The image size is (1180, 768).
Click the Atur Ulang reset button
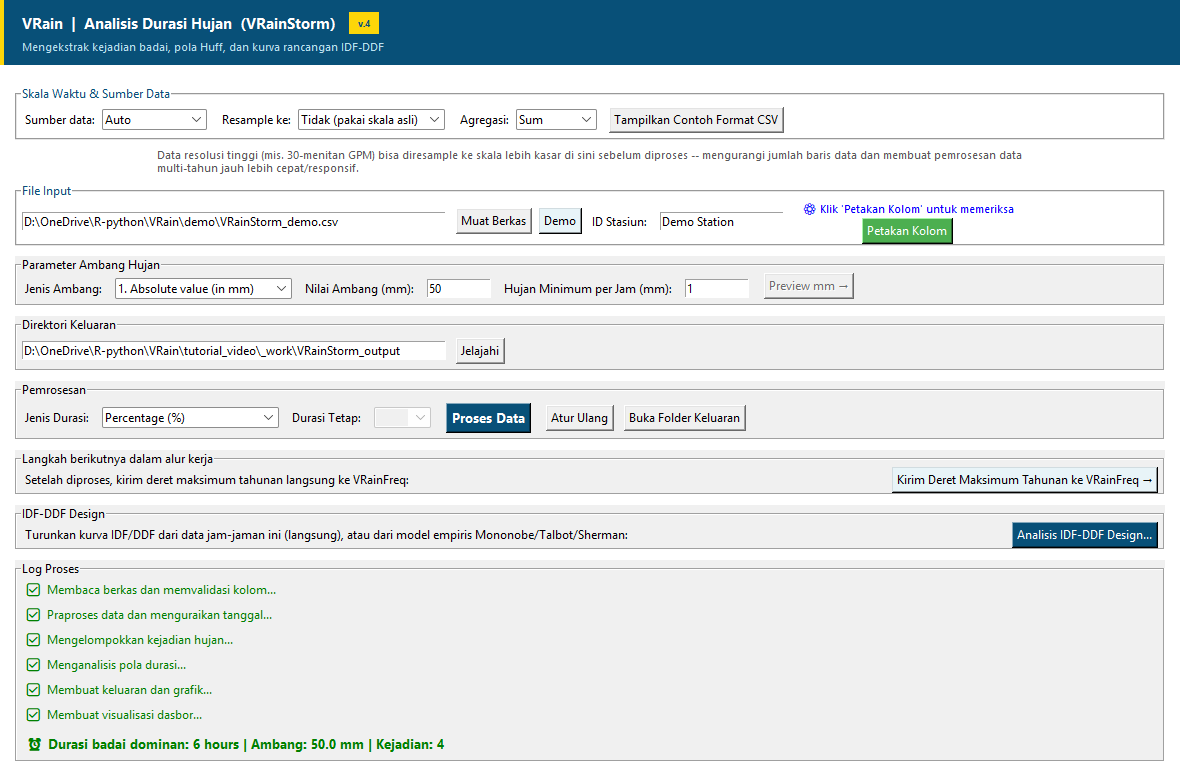579,417
